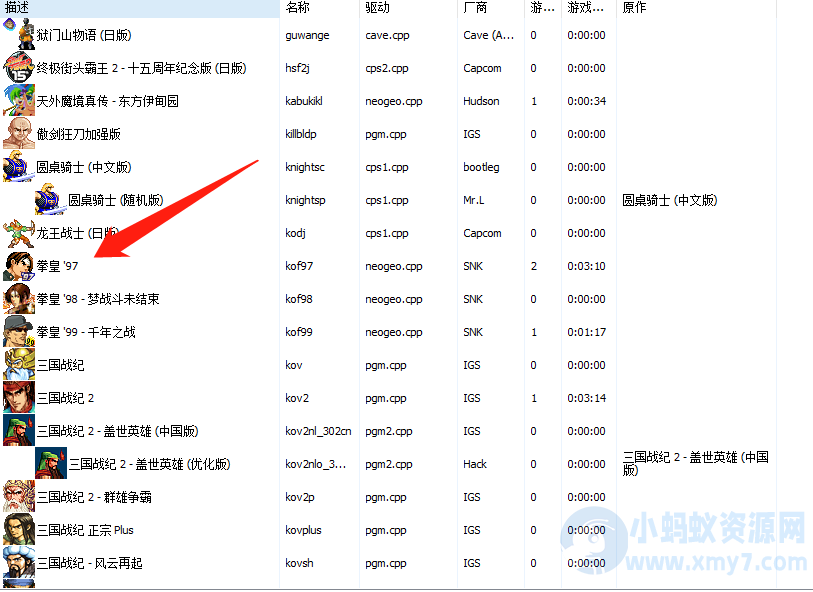Click the 狱门山物语 (日版) game icon
Image resolution: width=813 pixels, height=592 pixels.
point(19,35)
